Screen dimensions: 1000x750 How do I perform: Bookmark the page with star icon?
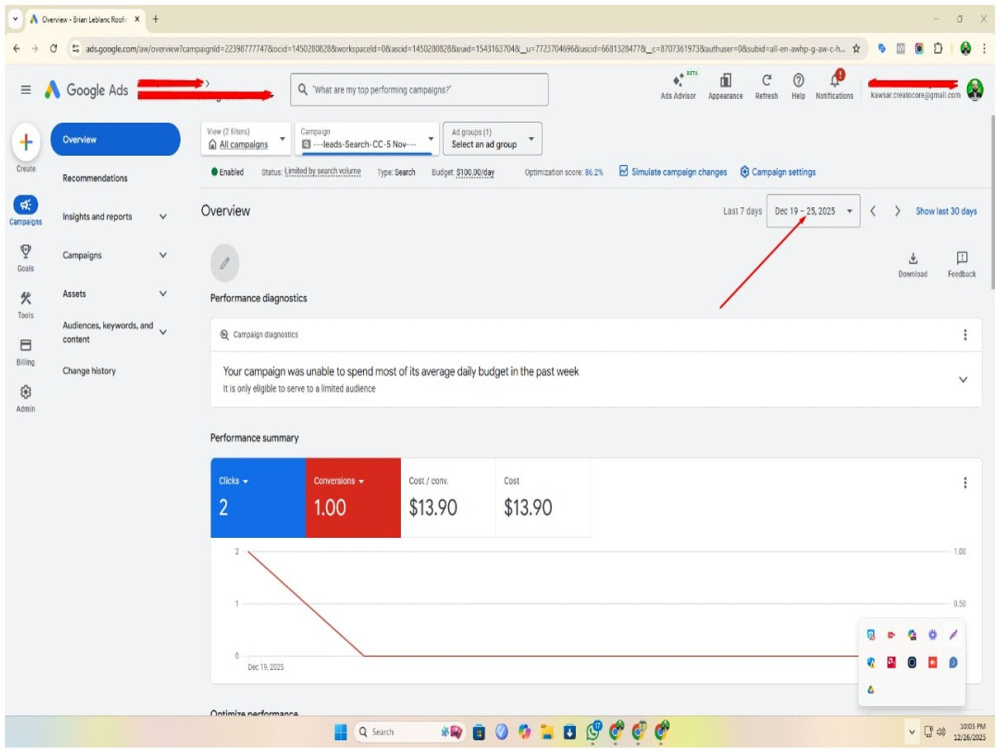[857, 48]
